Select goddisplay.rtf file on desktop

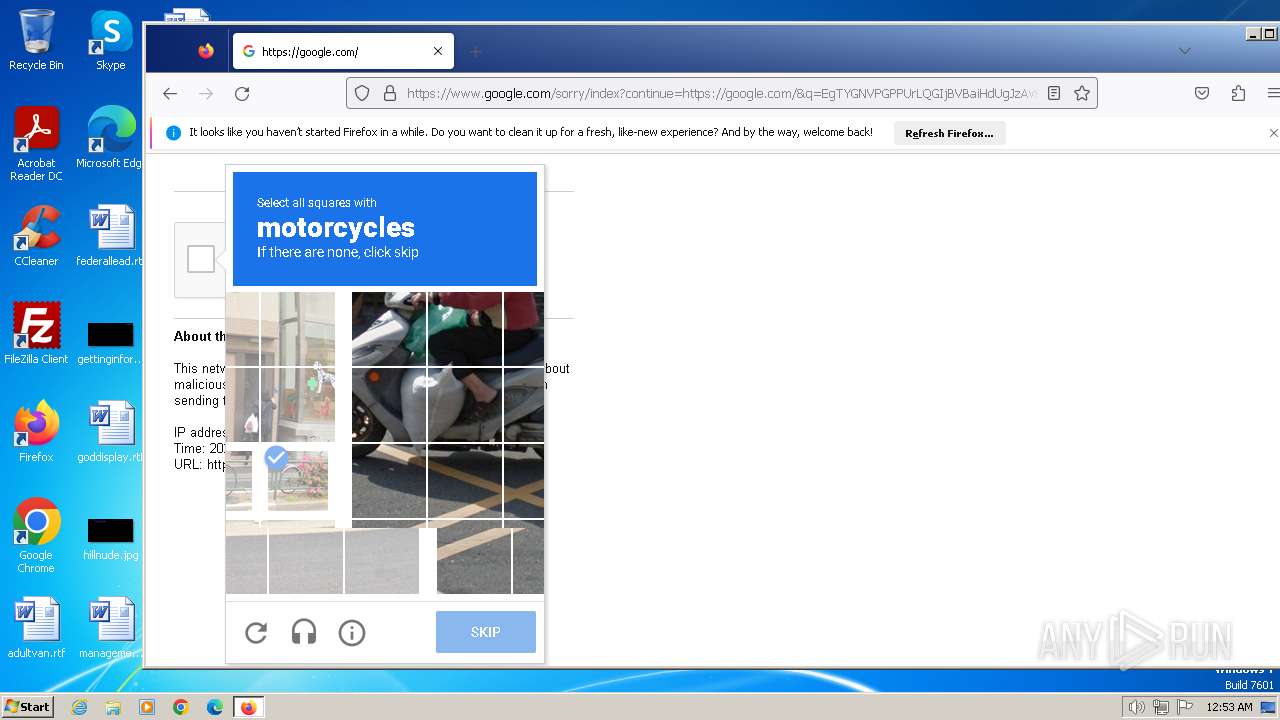tap(110, 432)
